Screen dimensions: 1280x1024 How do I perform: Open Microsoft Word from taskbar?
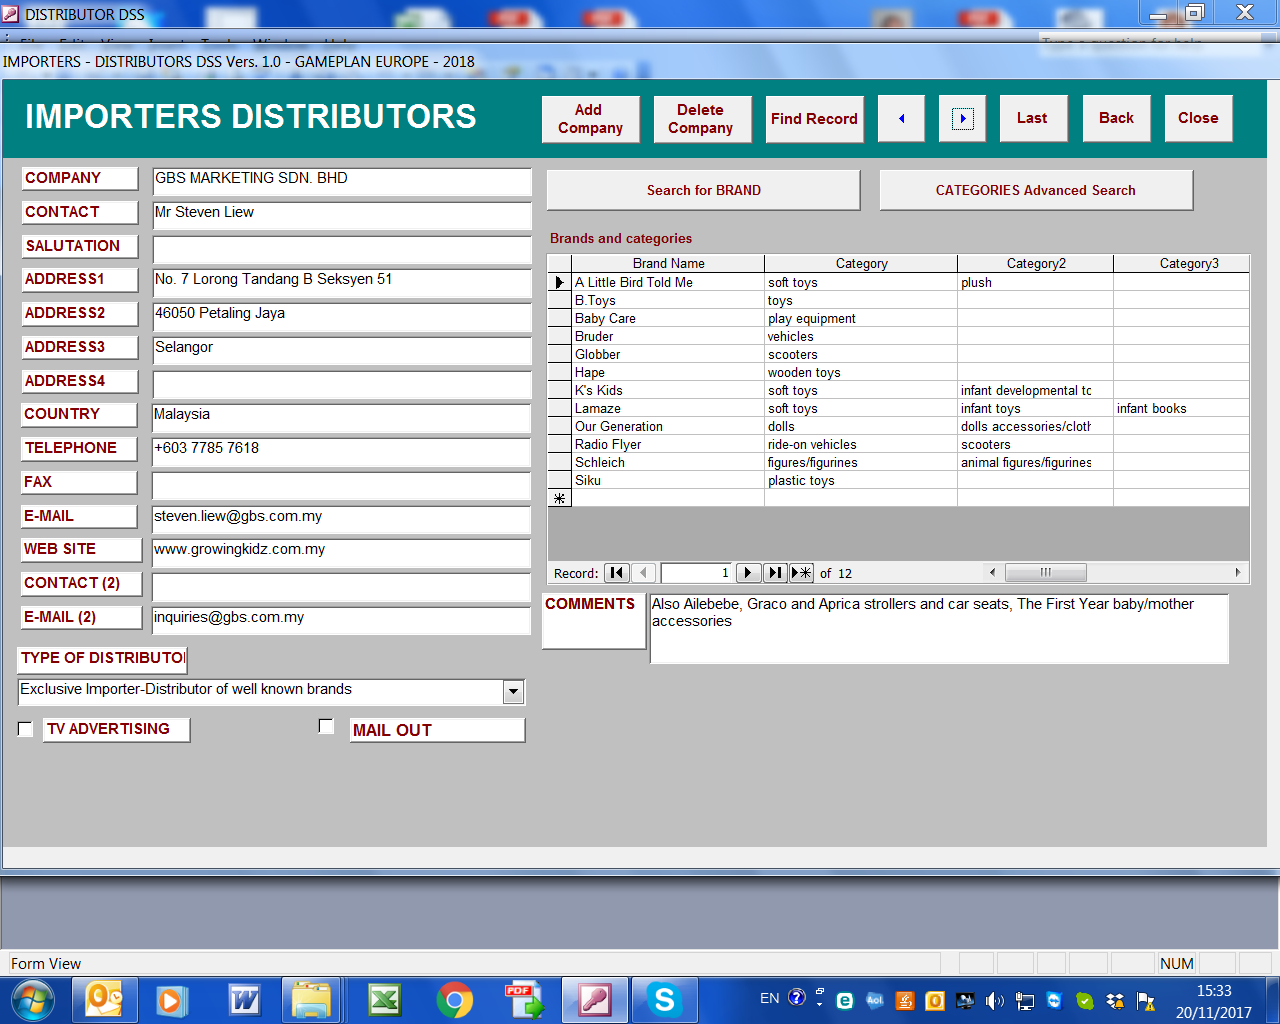click(244, 1000)
